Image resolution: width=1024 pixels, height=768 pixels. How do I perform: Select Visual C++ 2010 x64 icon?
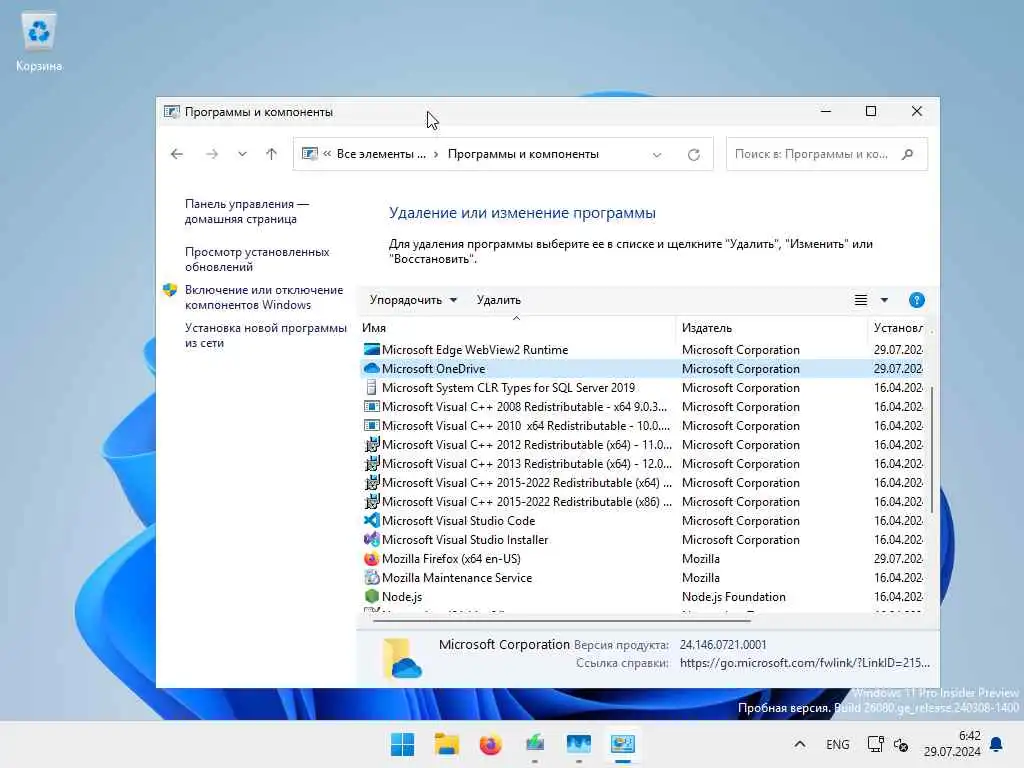[372, 425]
